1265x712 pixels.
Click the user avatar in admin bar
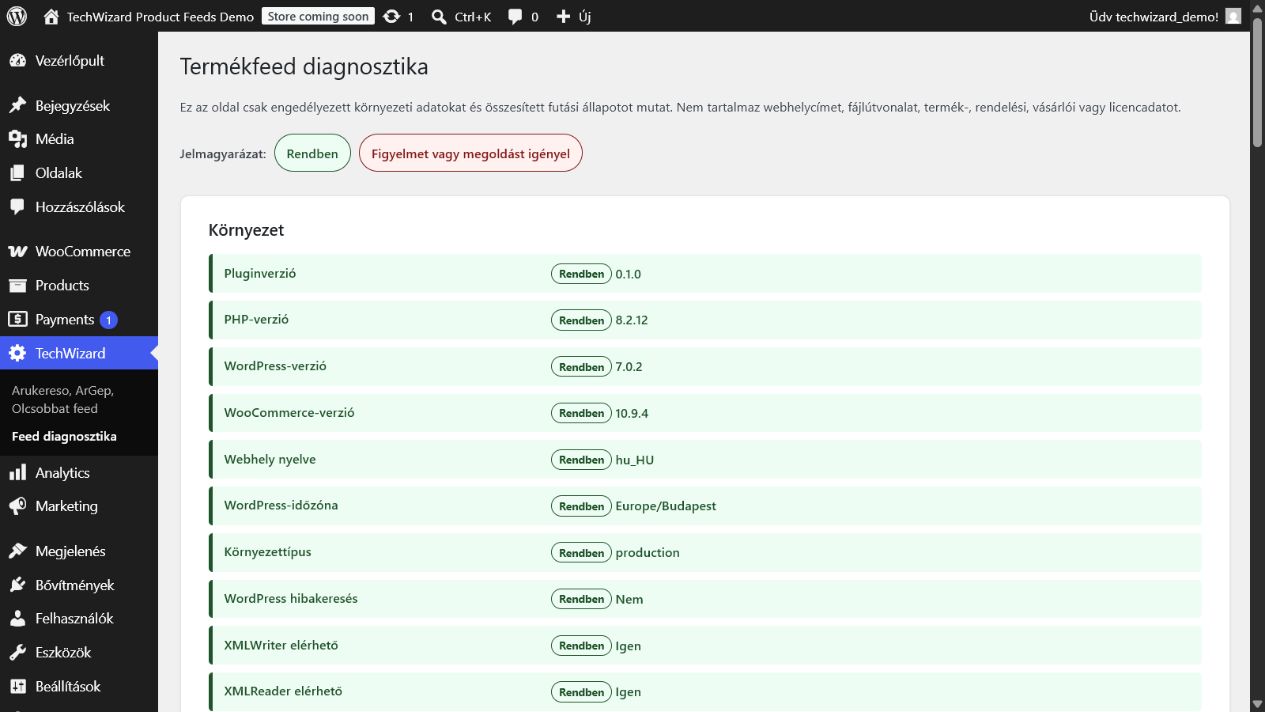coord(1233,16)
